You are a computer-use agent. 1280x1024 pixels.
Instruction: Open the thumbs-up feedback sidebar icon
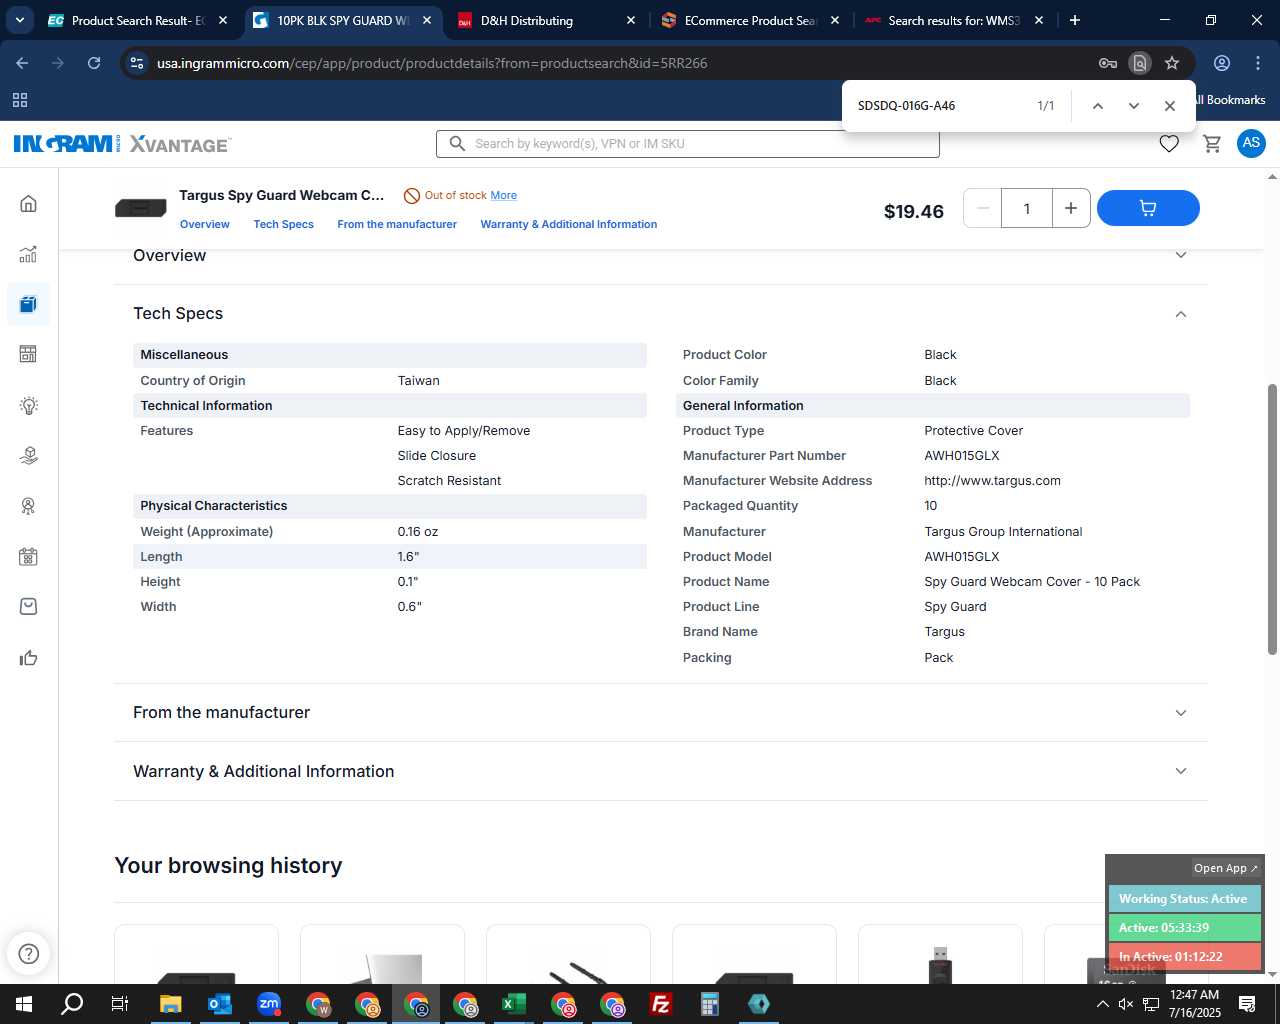tap(28, 657)
